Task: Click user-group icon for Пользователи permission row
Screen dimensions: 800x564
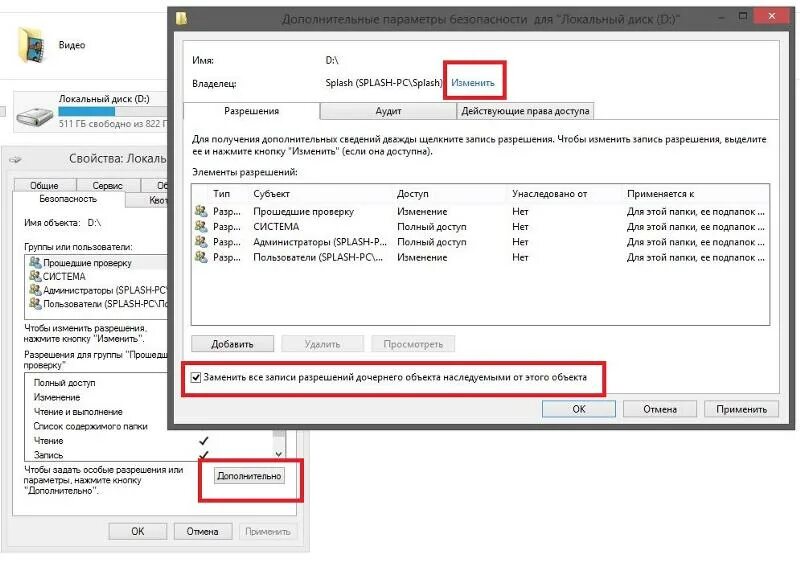Action: coord(201,257)
